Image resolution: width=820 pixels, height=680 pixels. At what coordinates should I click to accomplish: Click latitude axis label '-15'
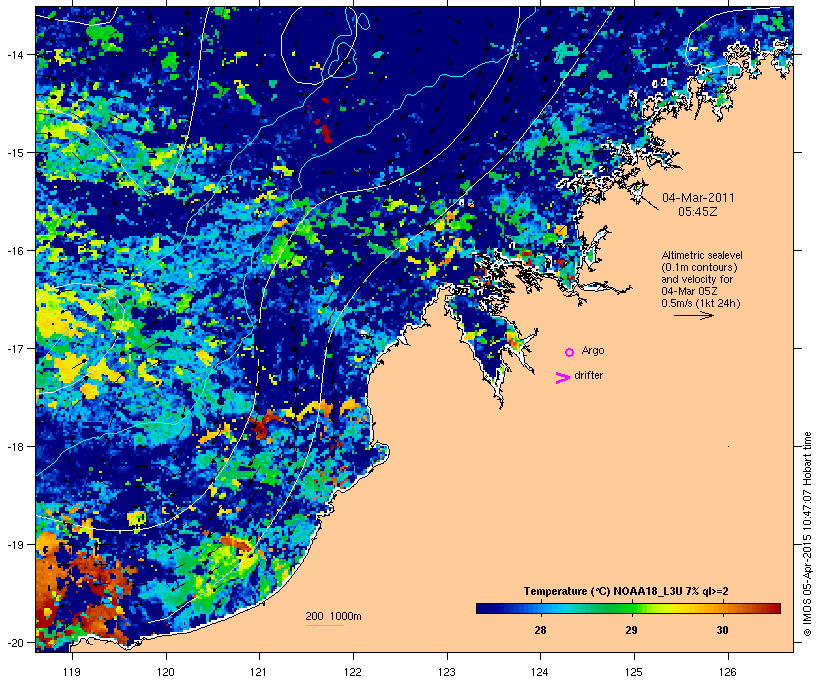pyautogui.click(x=14, y=153)
